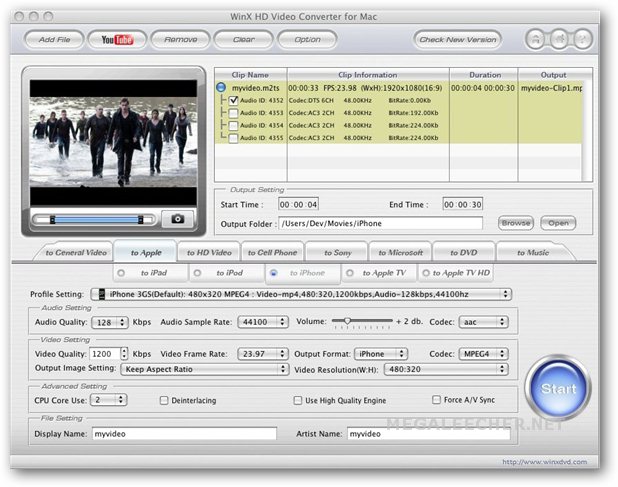Click the home icon button
Screen dimensions: 618x487
536,39
